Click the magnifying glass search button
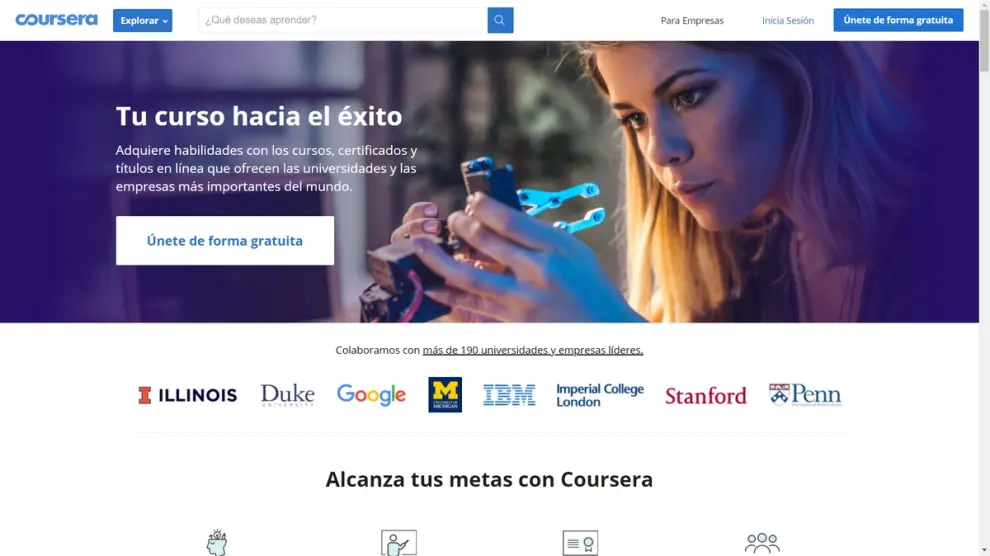The width and height of the screenshot is (990, 556). pyautogui.click(x=500, y=20)
